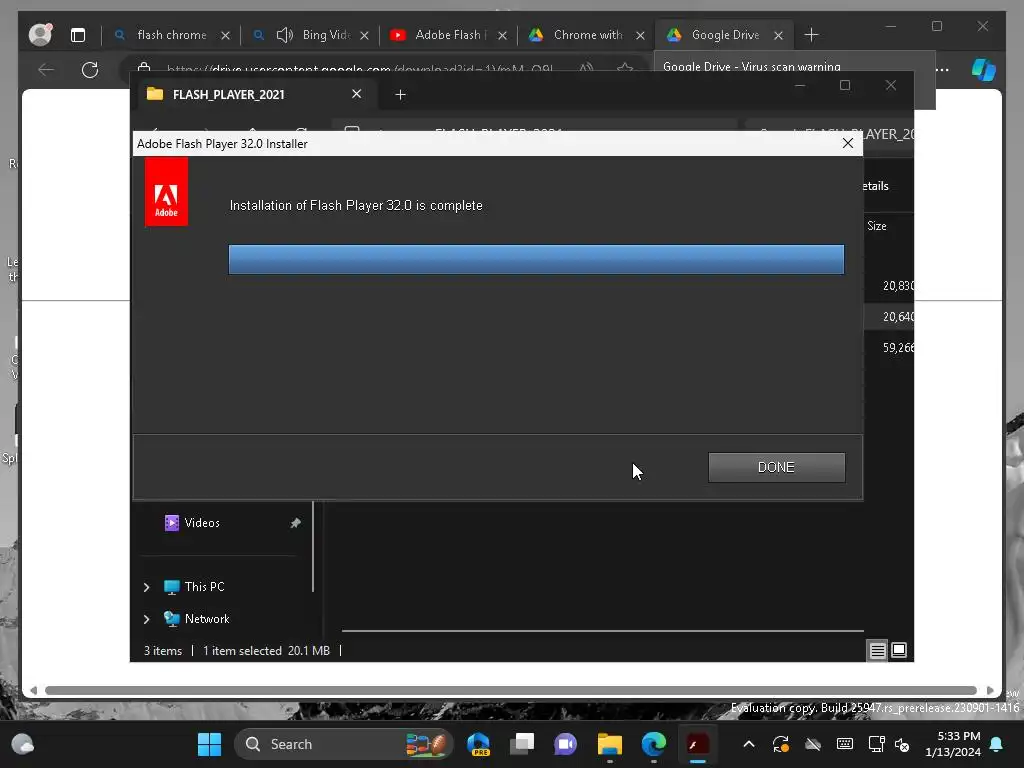
Task: Select the Flash installer taskbar icon
Action: pos(697,744)
